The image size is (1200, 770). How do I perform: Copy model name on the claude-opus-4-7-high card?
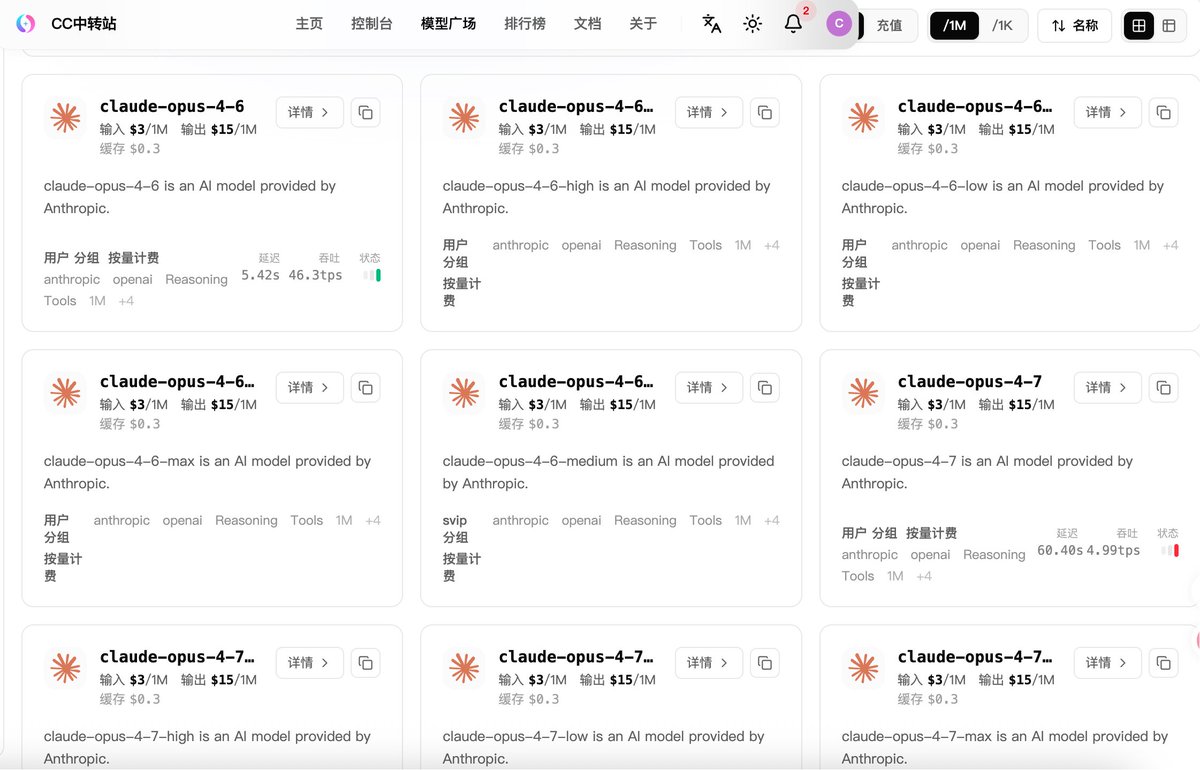(x=366, y=662)
